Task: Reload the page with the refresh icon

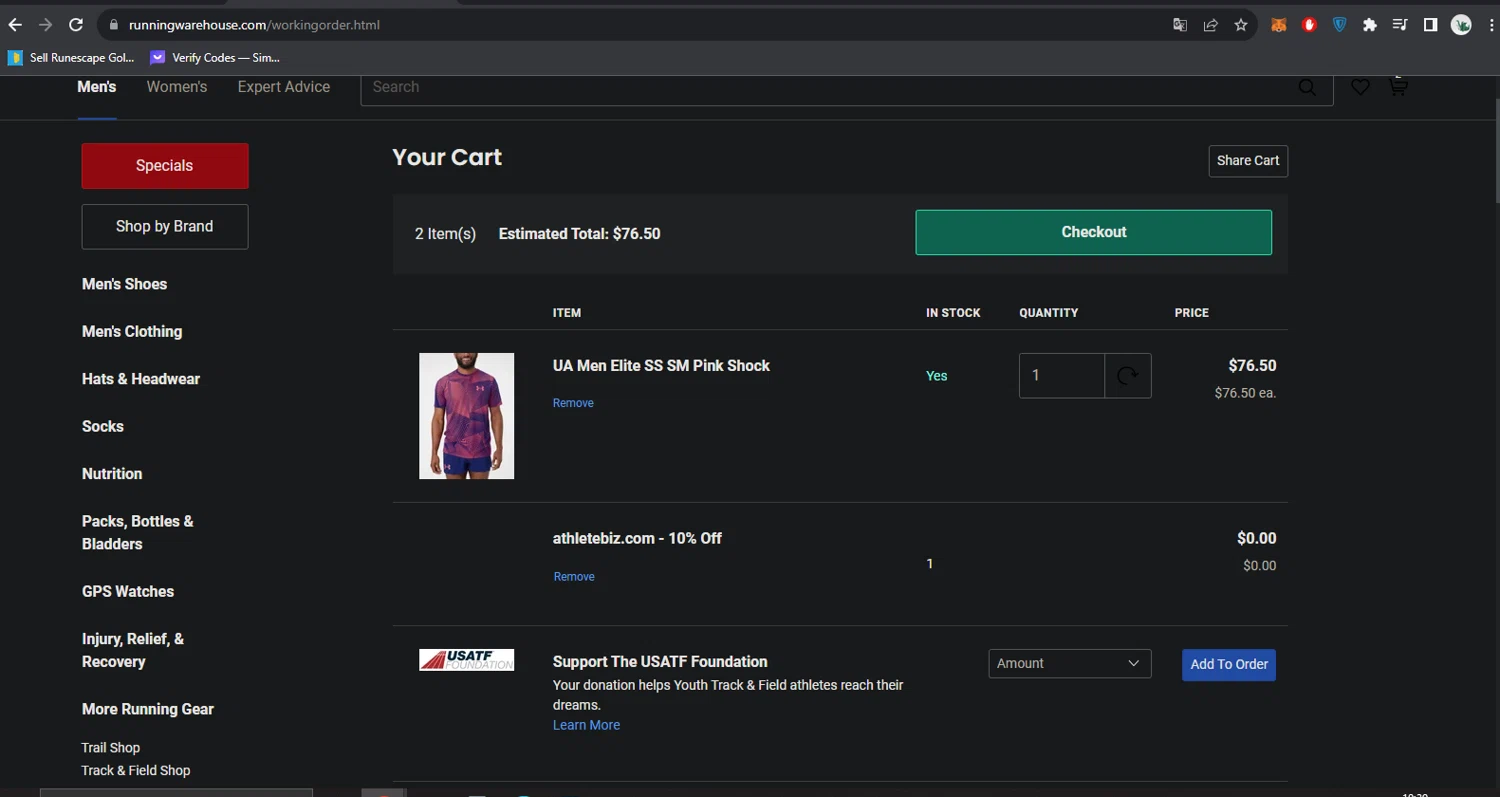Action: tap(76, 25)
